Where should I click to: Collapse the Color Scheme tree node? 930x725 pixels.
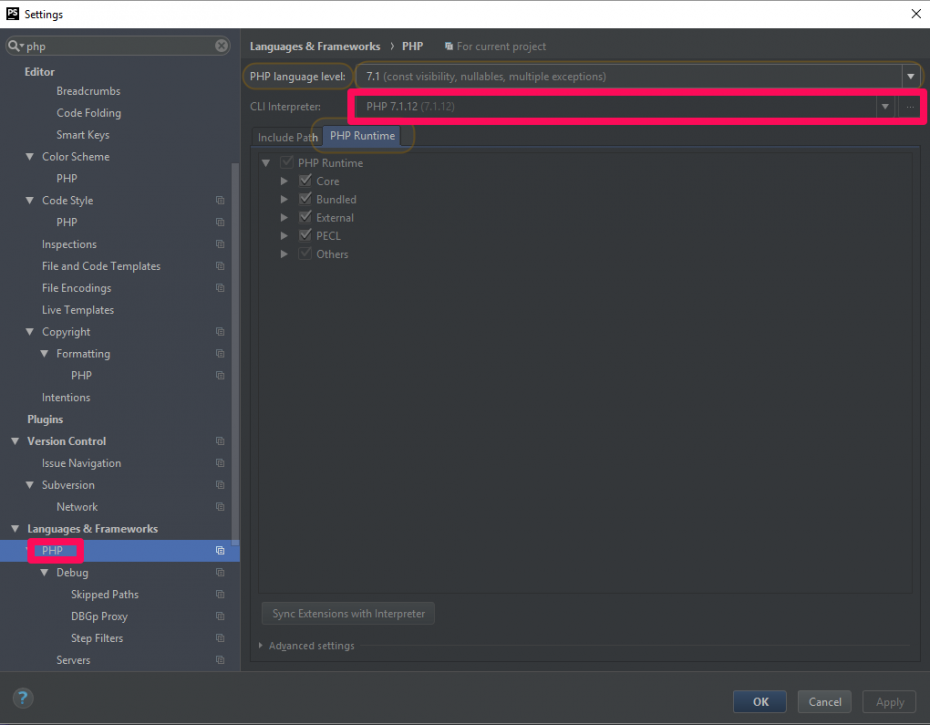click(x=30, y=157)
